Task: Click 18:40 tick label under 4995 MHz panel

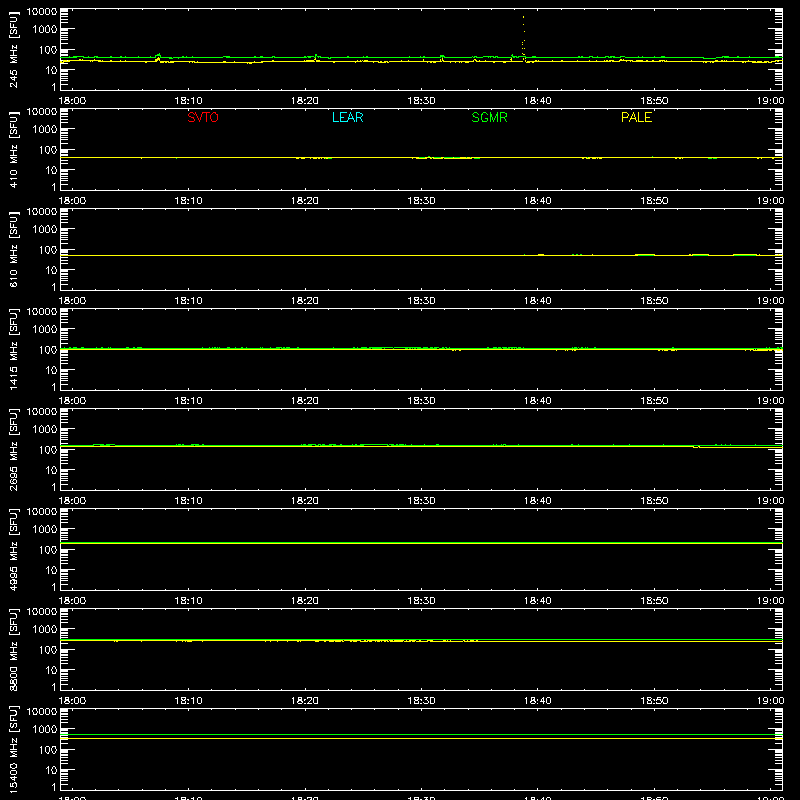Action: coord(537,601)
